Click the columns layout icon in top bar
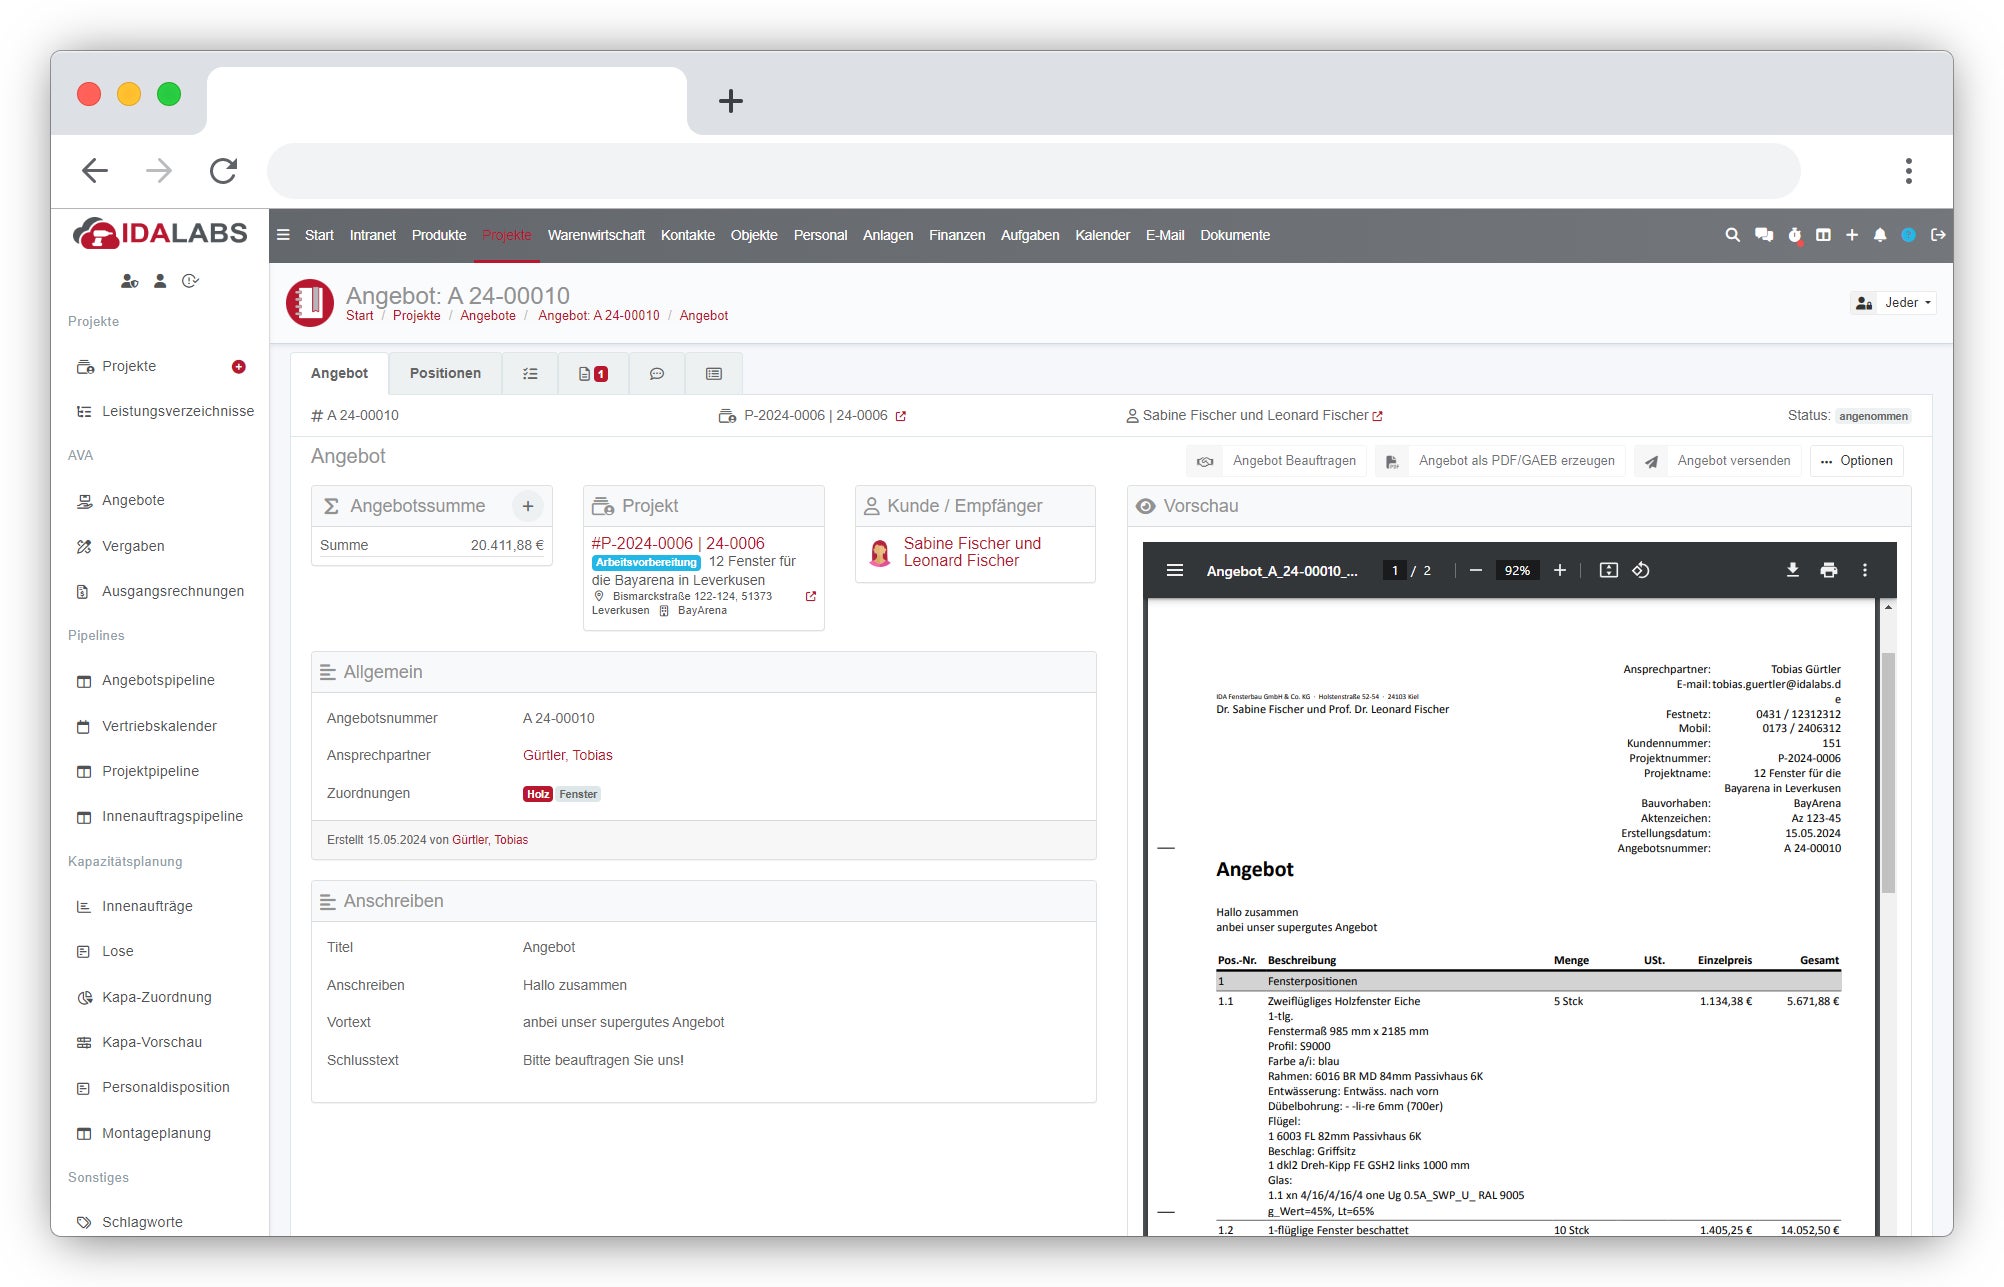2004x1287 pixels. click(1823, 235)
